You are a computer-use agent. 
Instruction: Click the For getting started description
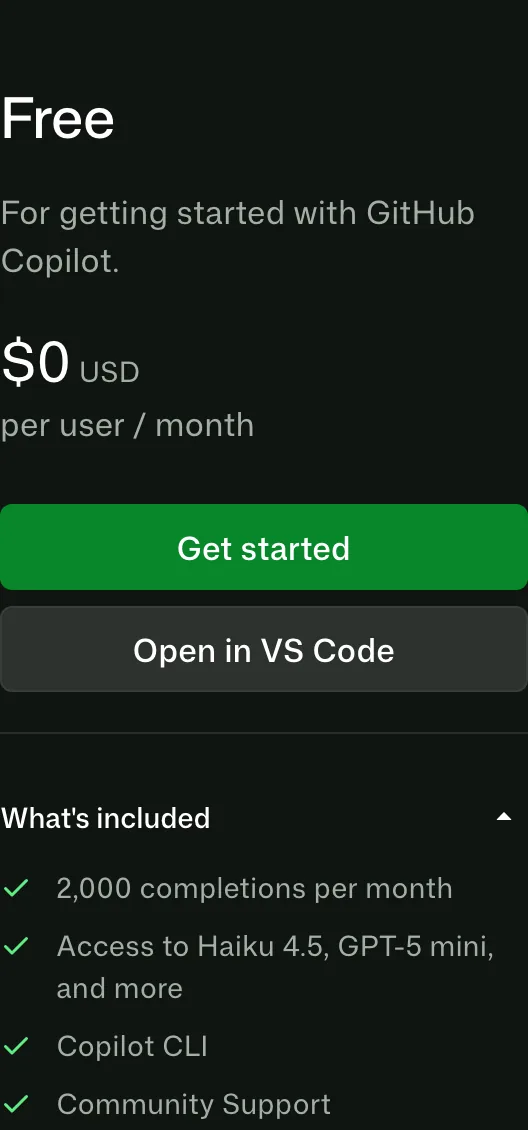(x=238, y=237)
